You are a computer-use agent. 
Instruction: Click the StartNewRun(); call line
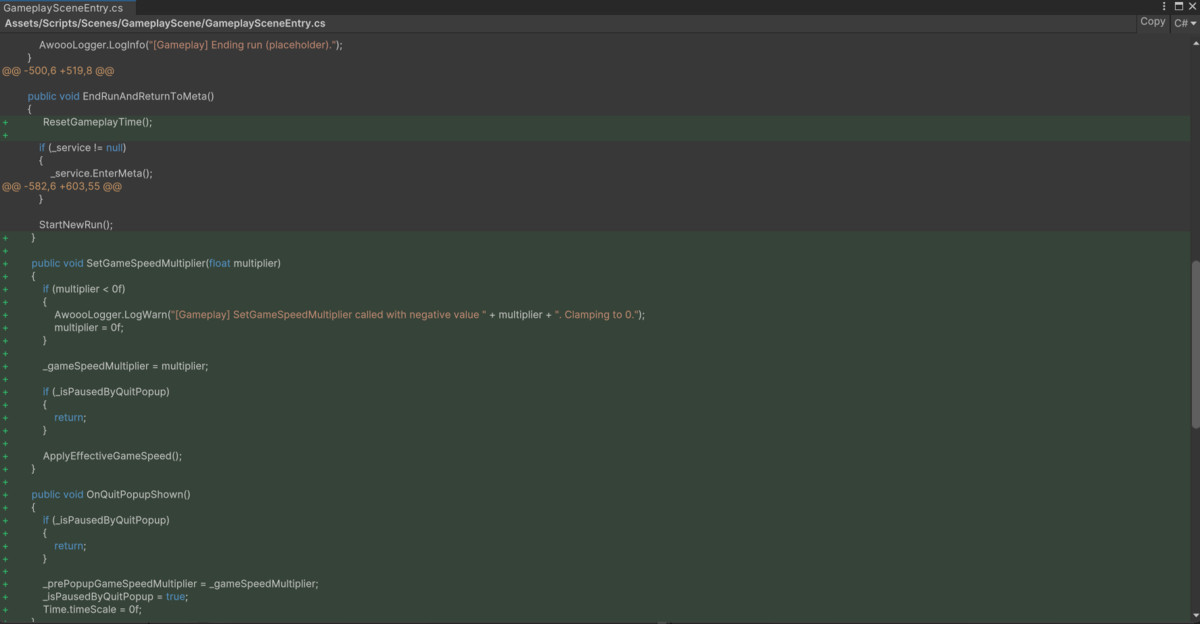pyautogui.click(x=76, y=225)
